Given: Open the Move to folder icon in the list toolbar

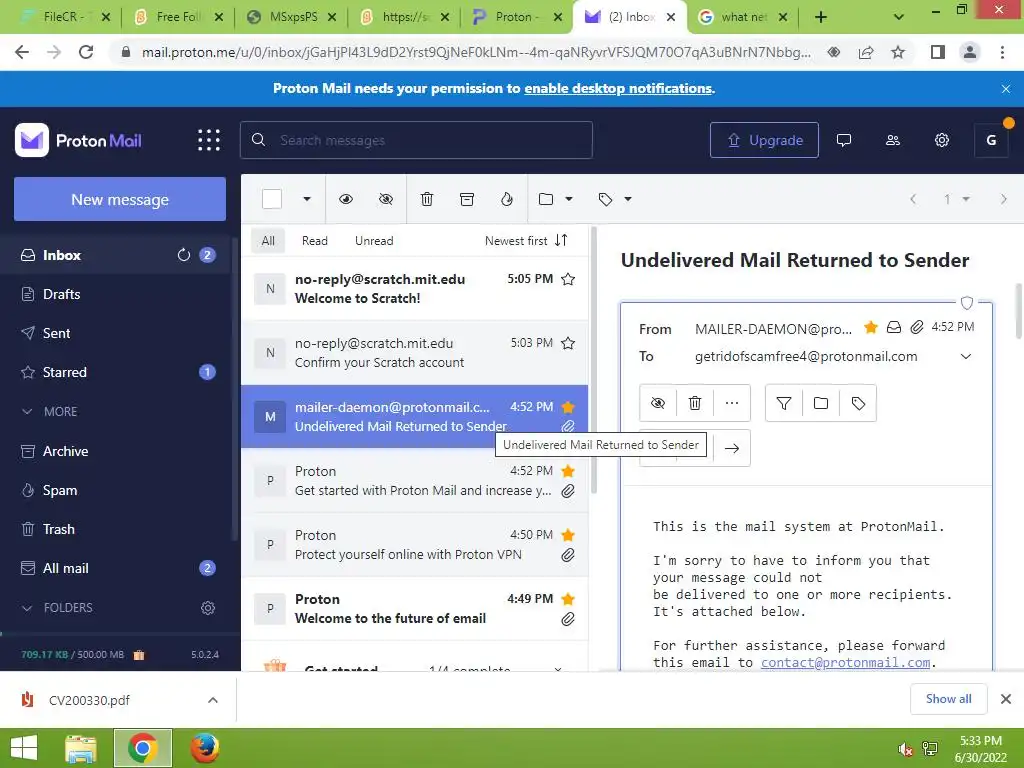Looking at the screenshot, I should (x=546, y=199).
